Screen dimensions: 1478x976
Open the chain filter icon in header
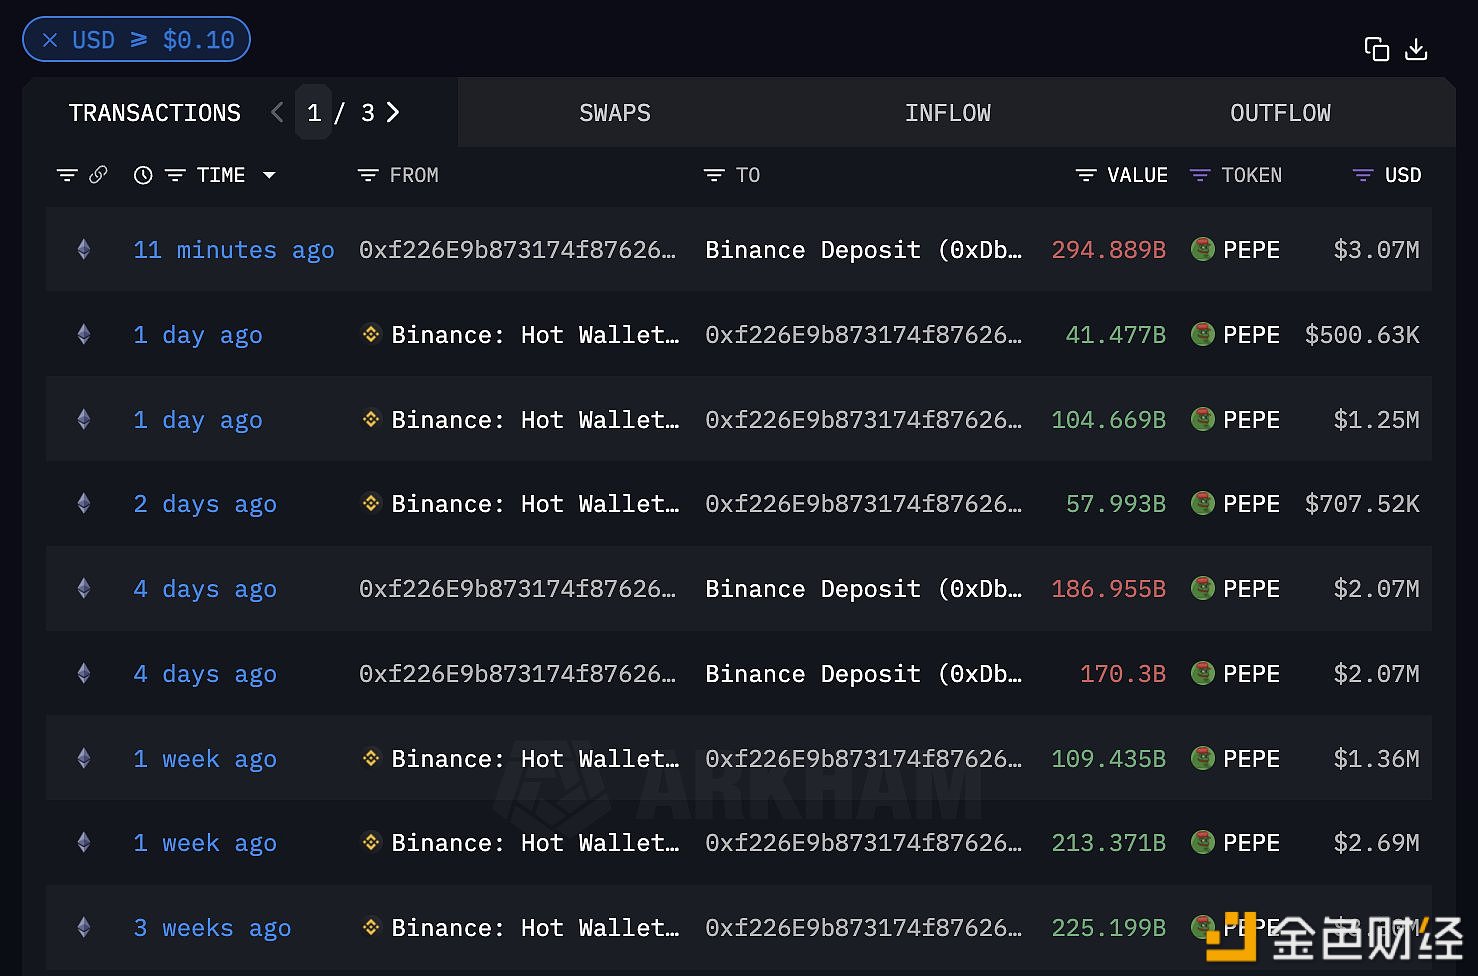[67, 175]
